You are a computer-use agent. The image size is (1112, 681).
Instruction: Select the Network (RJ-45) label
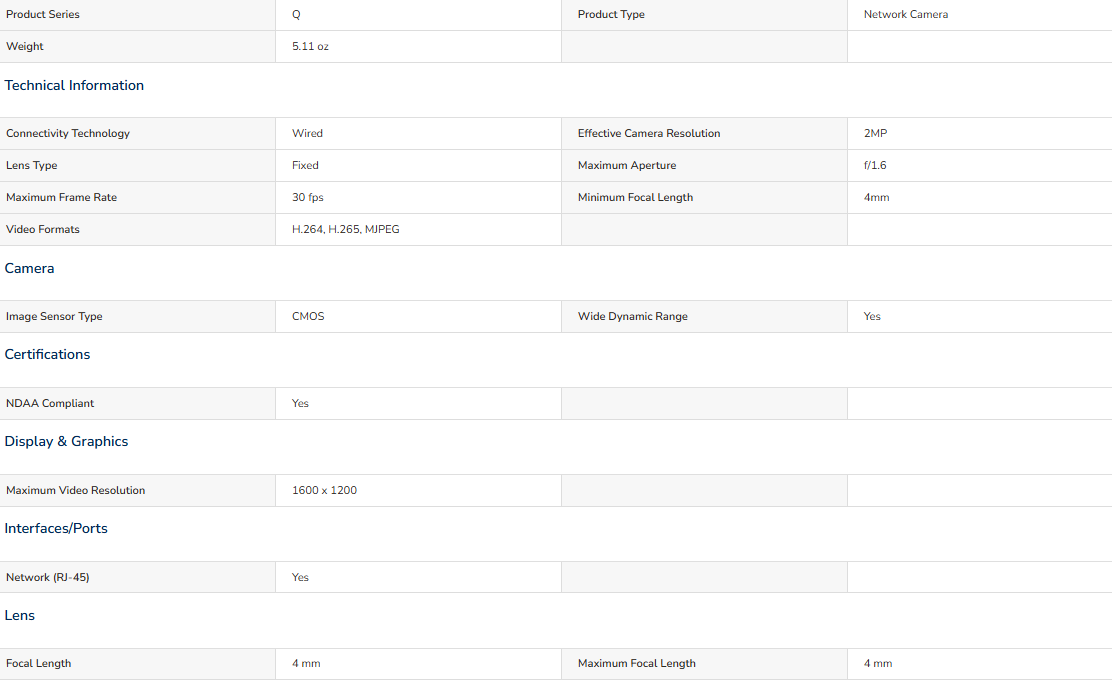(48, 578)
